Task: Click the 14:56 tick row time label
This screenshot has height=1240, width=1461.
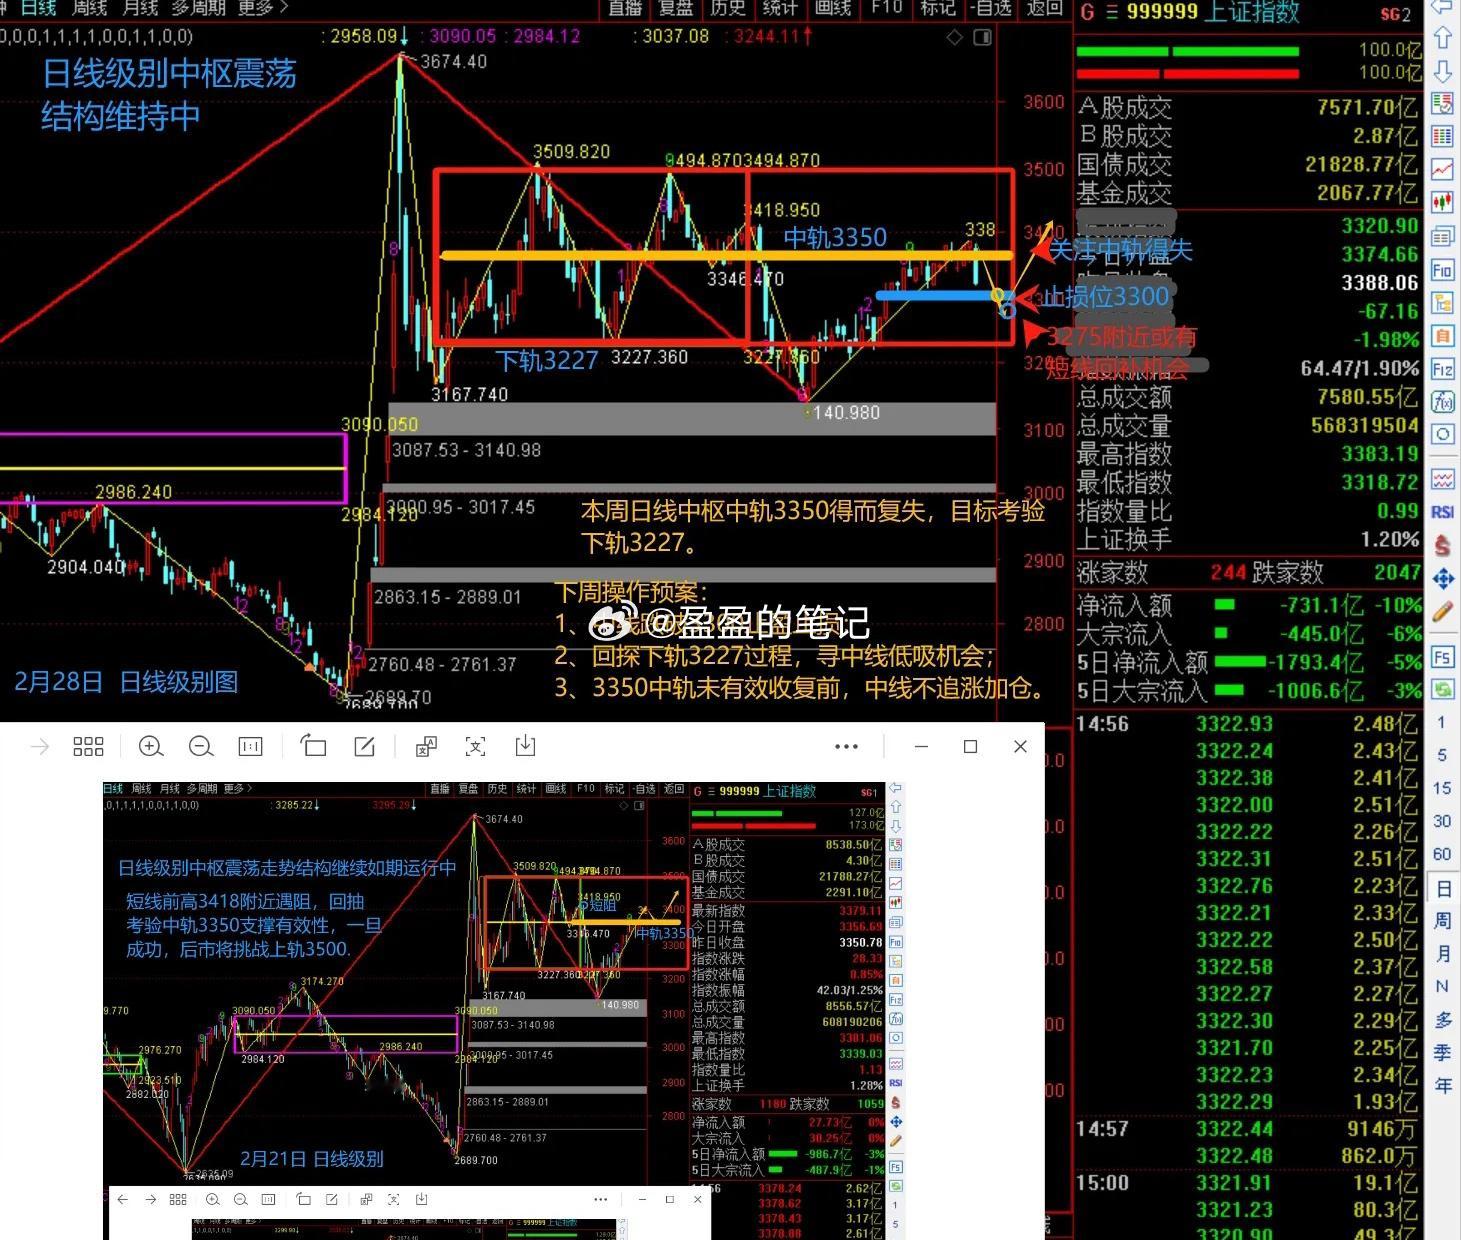Action: [1103, 723]
